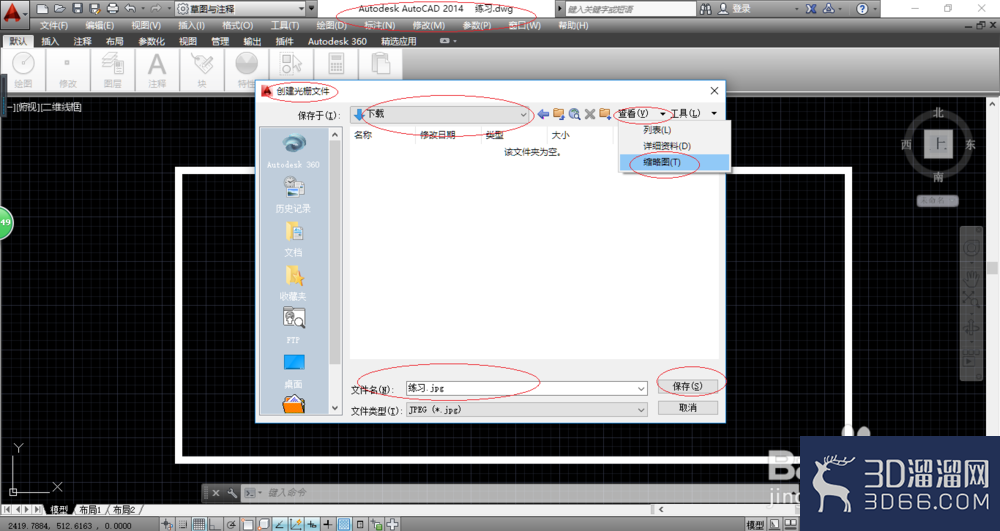This screenshot has width=1000, height=531.
Task: Select 收藏夹 in the places sidebar
Action: pos(293,282)
